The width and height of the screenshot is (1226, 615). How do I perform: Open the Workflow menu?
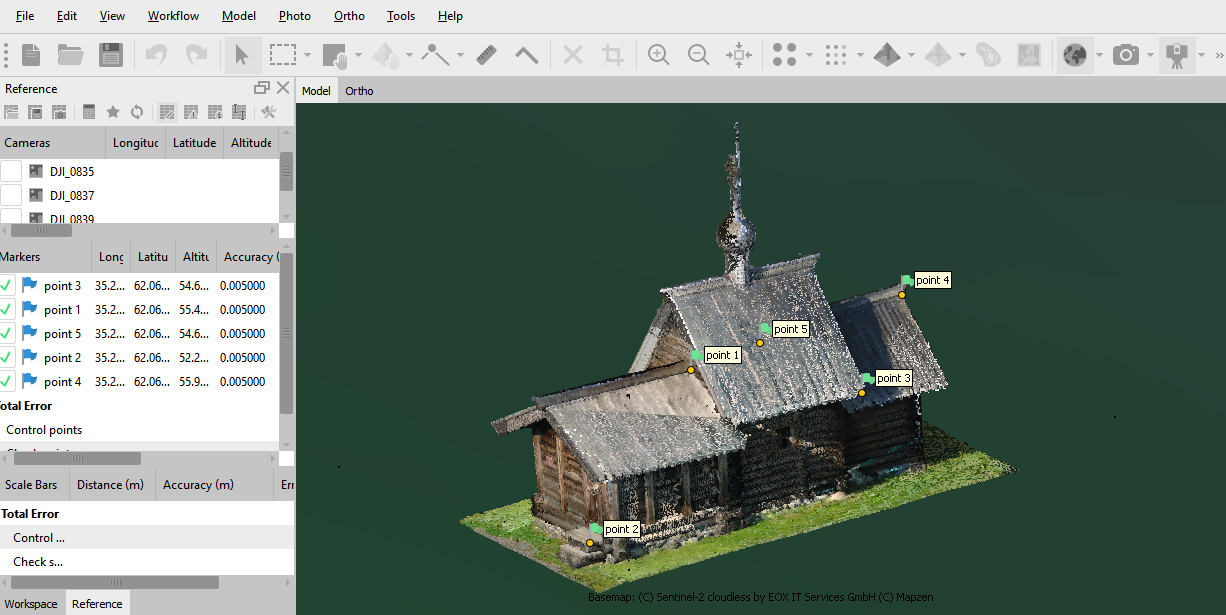click(173, 16)
